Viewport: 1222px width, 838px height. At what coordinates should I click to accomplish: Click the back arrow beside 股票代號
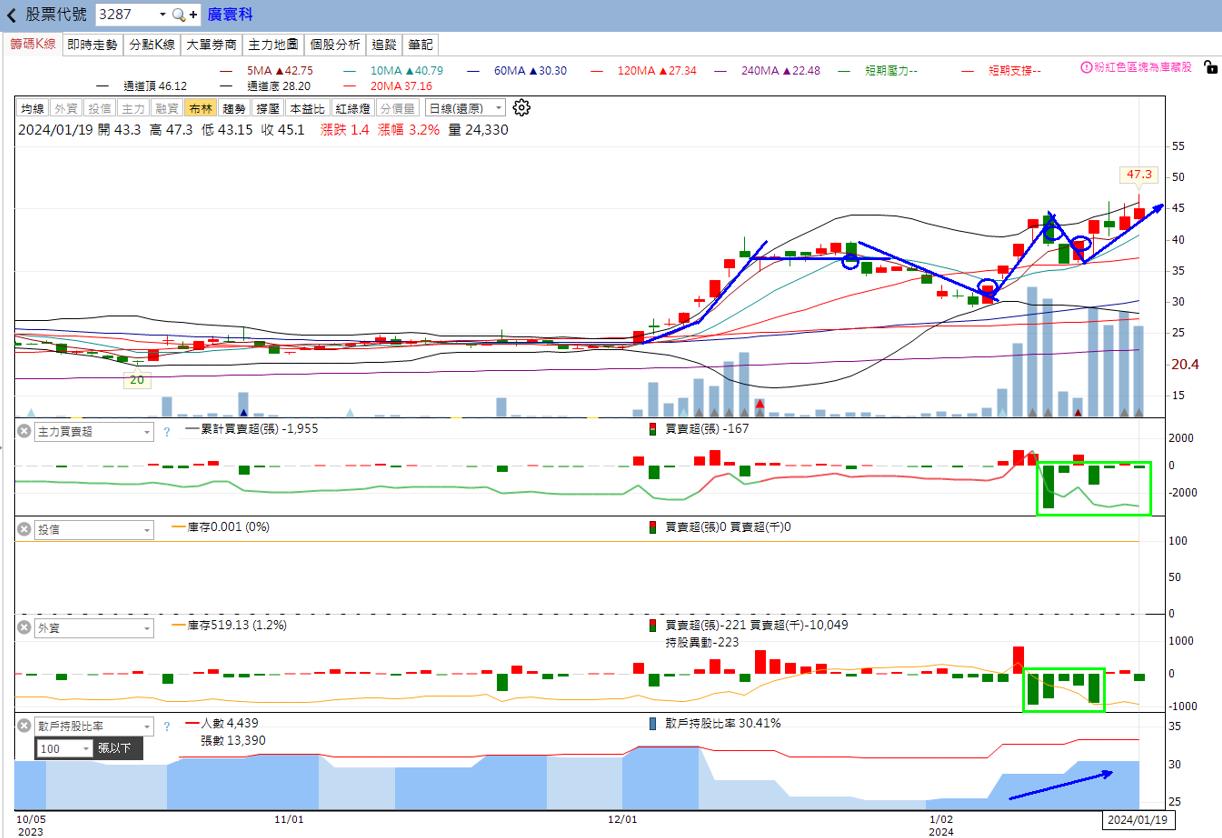(12, 15)
